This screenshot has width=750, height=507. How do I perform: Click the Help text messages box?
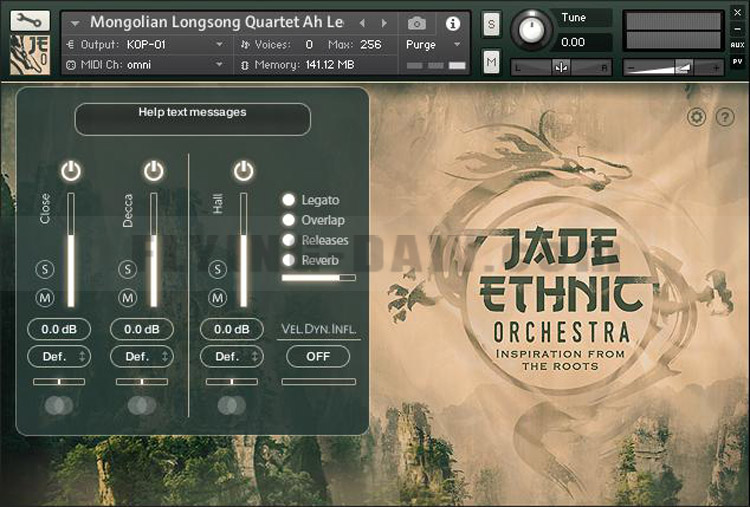pos(192,119)
